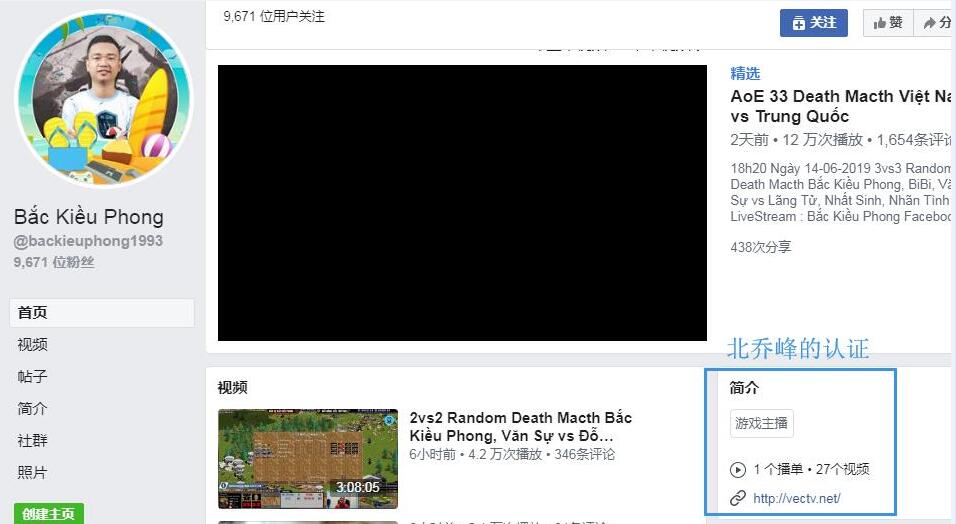This screenshot has width=956, height=524.
Task: Open the 视频 videos tab in sidebar
Action: tap(32, 344)
